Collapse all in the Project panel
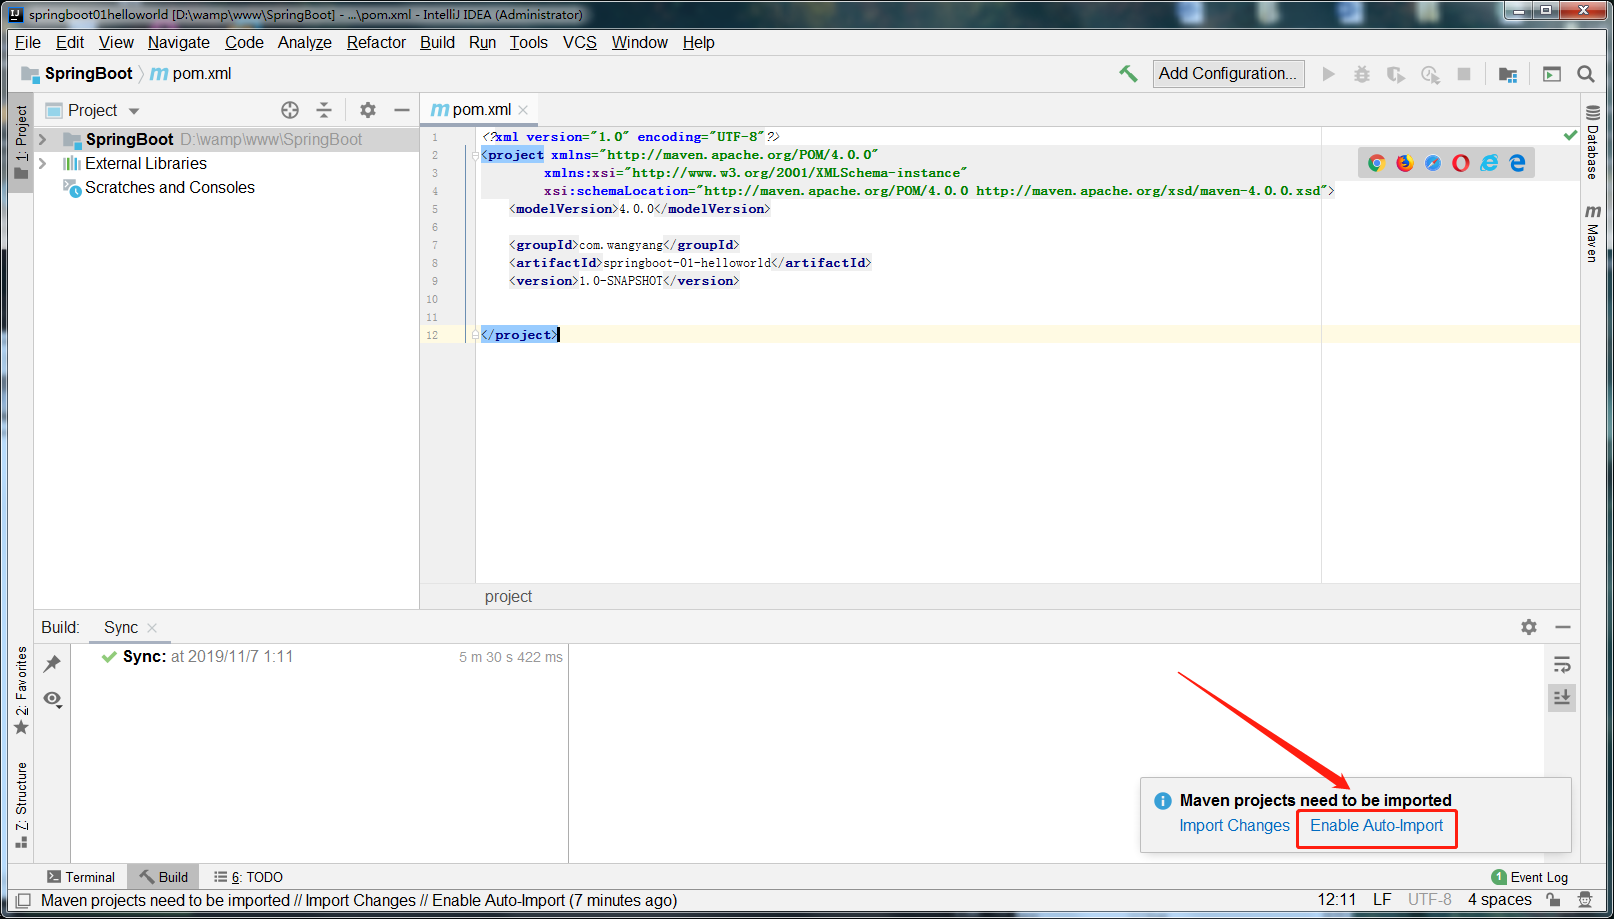Viewport: 1614px width, 919px height. [x=323, y=110]
